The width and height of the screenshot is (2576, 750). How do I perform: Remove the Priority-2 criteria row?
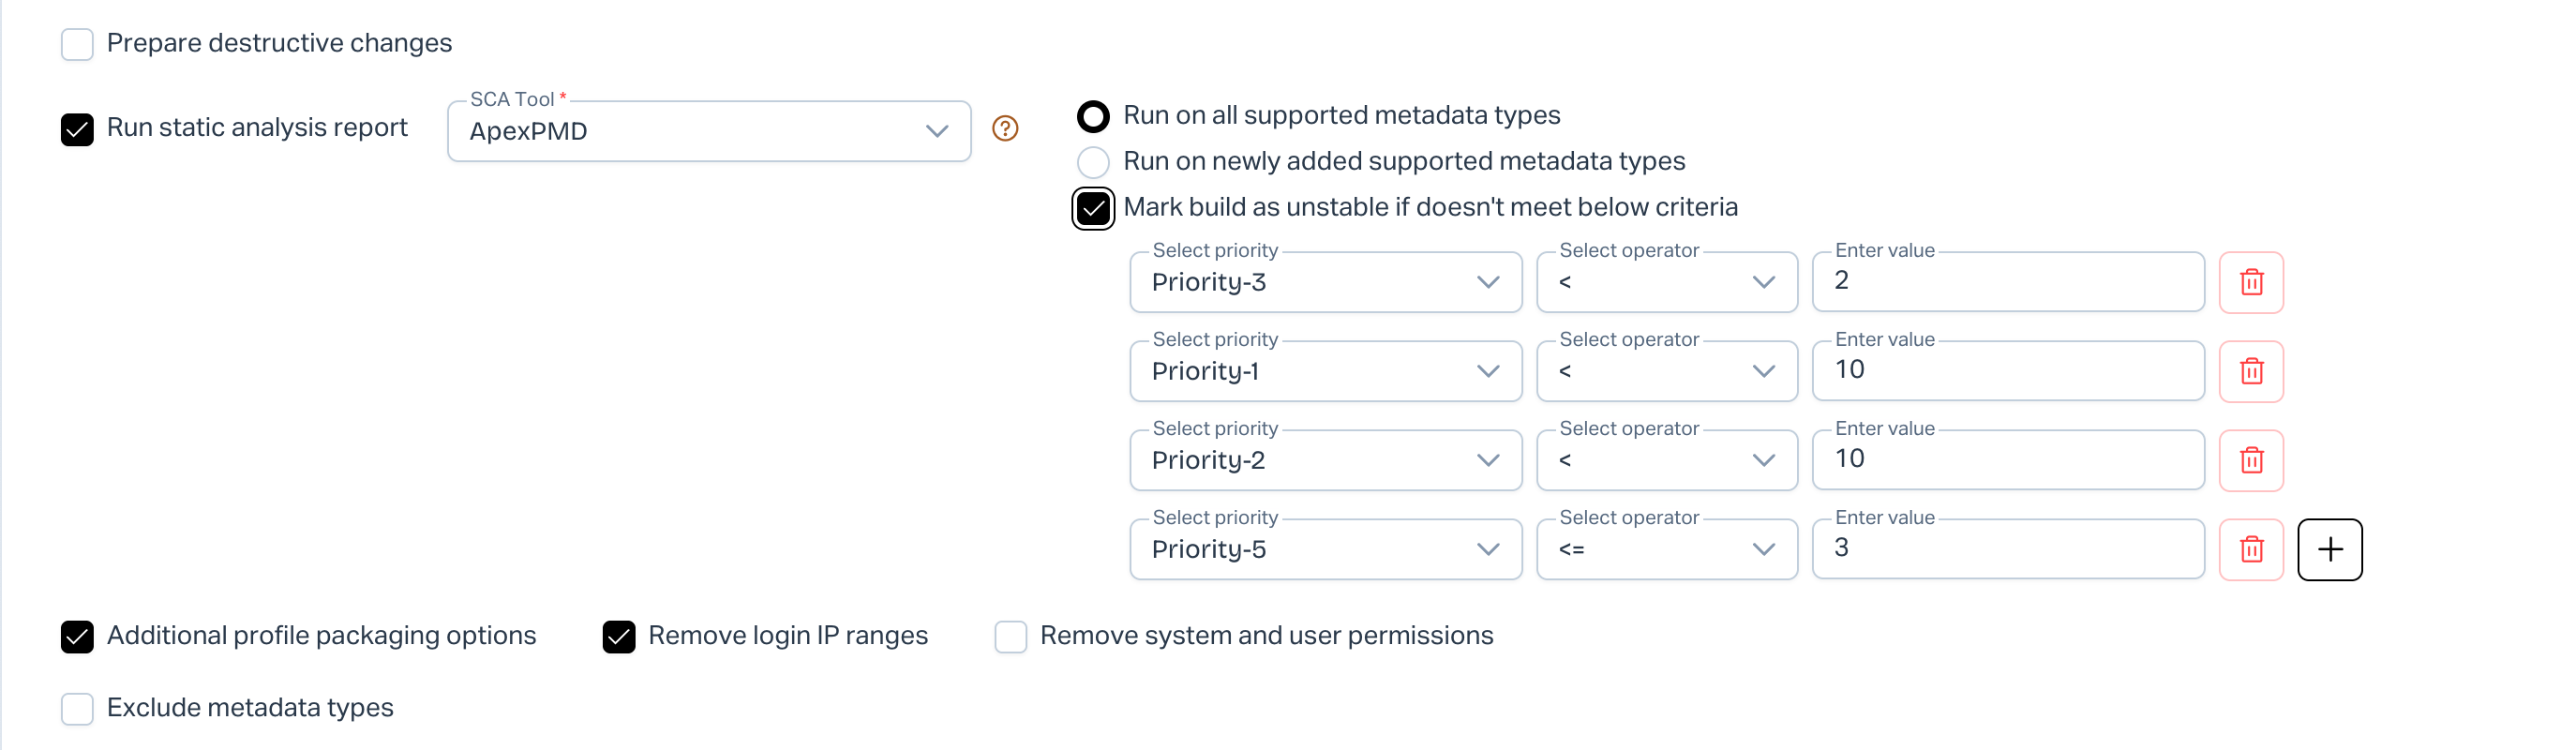2251,460
